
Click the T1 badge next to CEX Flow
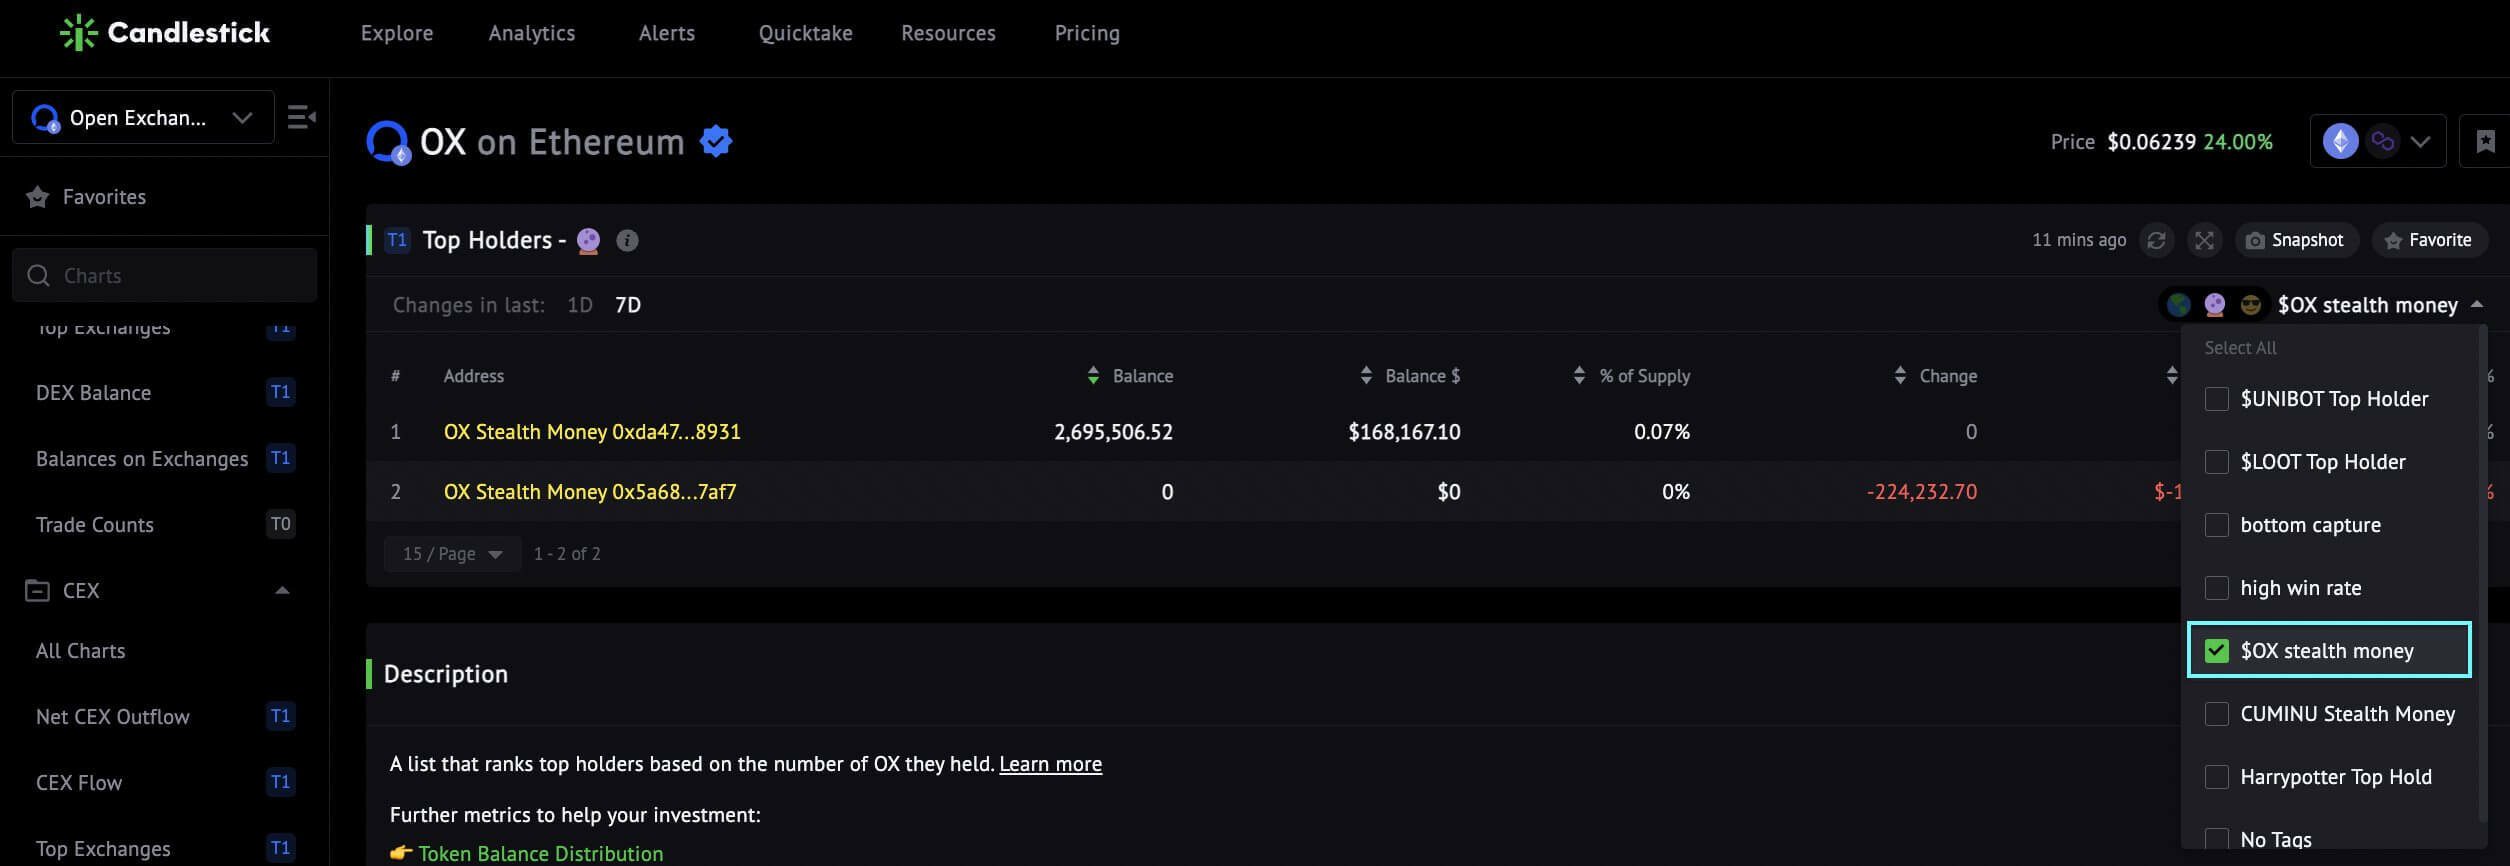coord(280,782)
